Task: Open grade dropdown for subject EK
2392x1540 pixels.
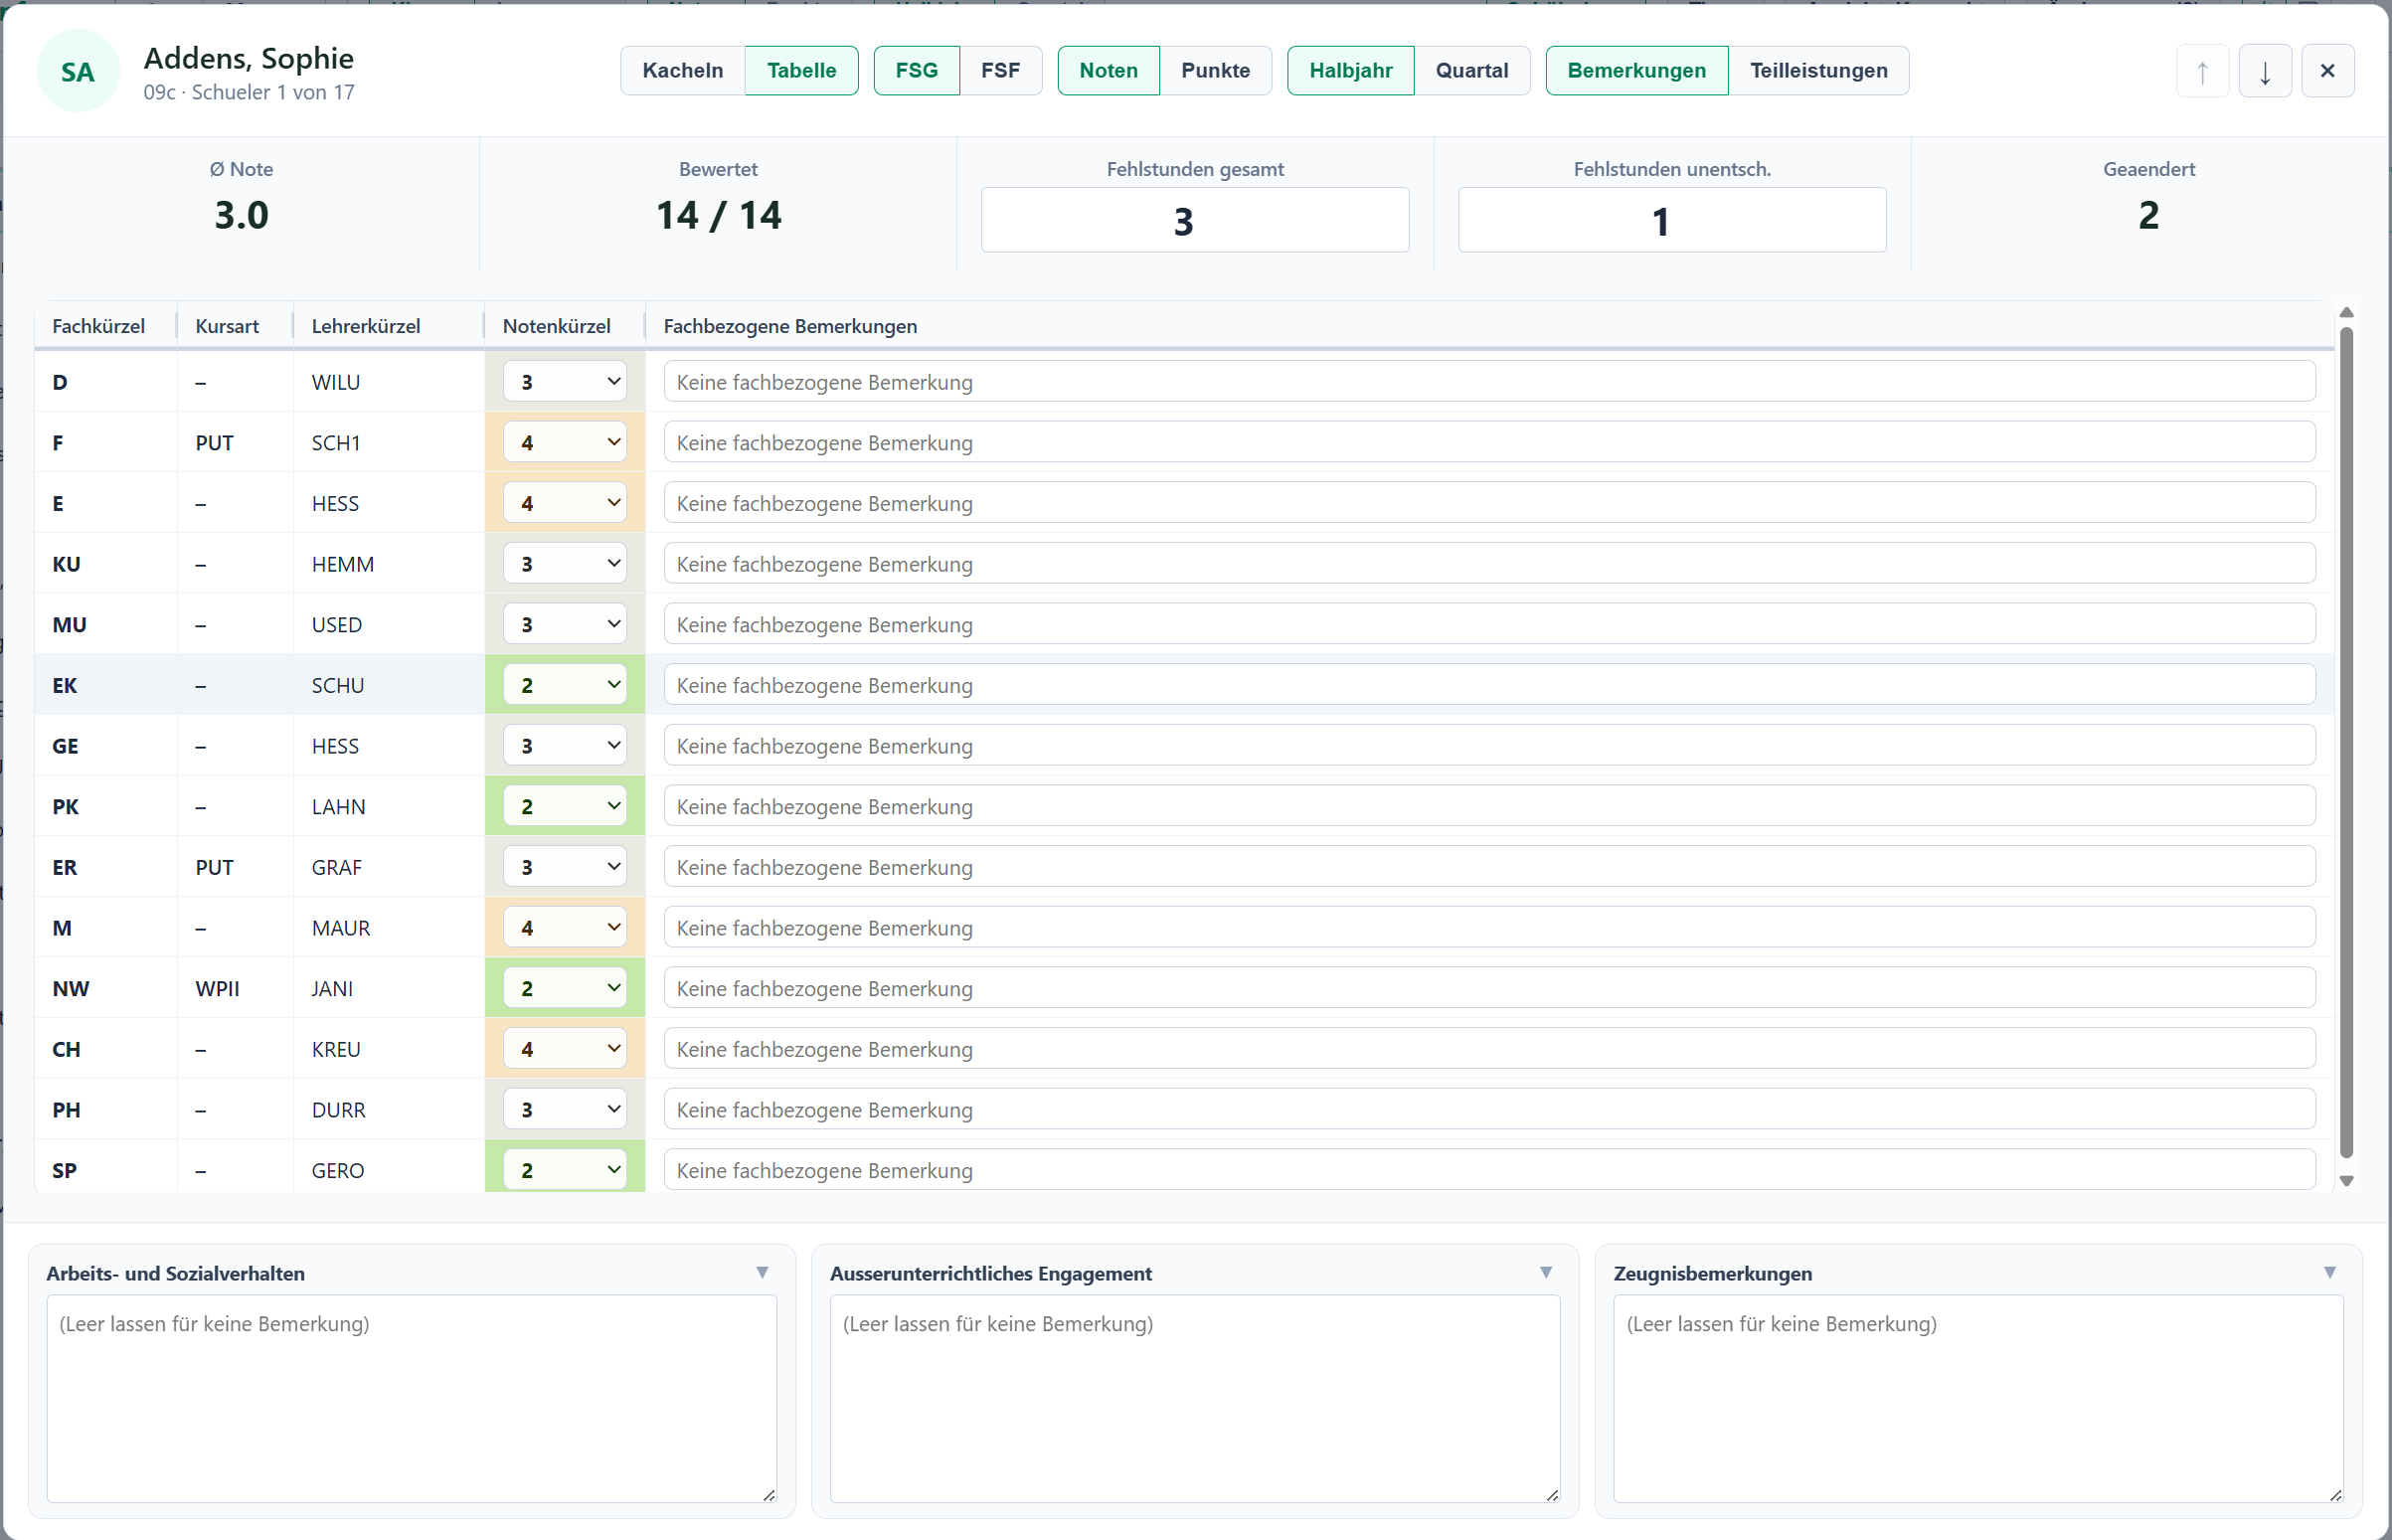Action: [x=565, y=685]
